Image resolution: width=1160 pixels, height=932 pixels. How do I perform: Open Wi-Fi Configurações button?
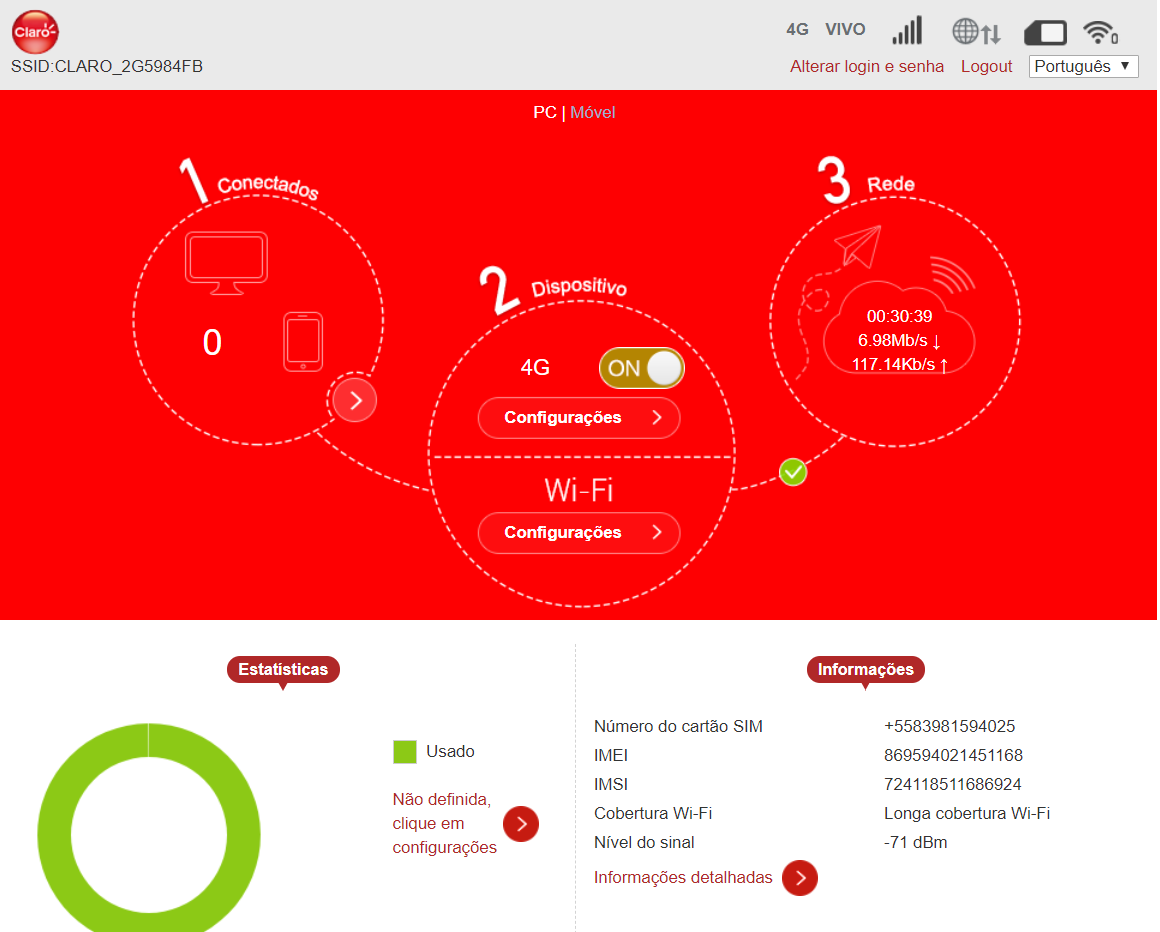[x=579, y=533]
